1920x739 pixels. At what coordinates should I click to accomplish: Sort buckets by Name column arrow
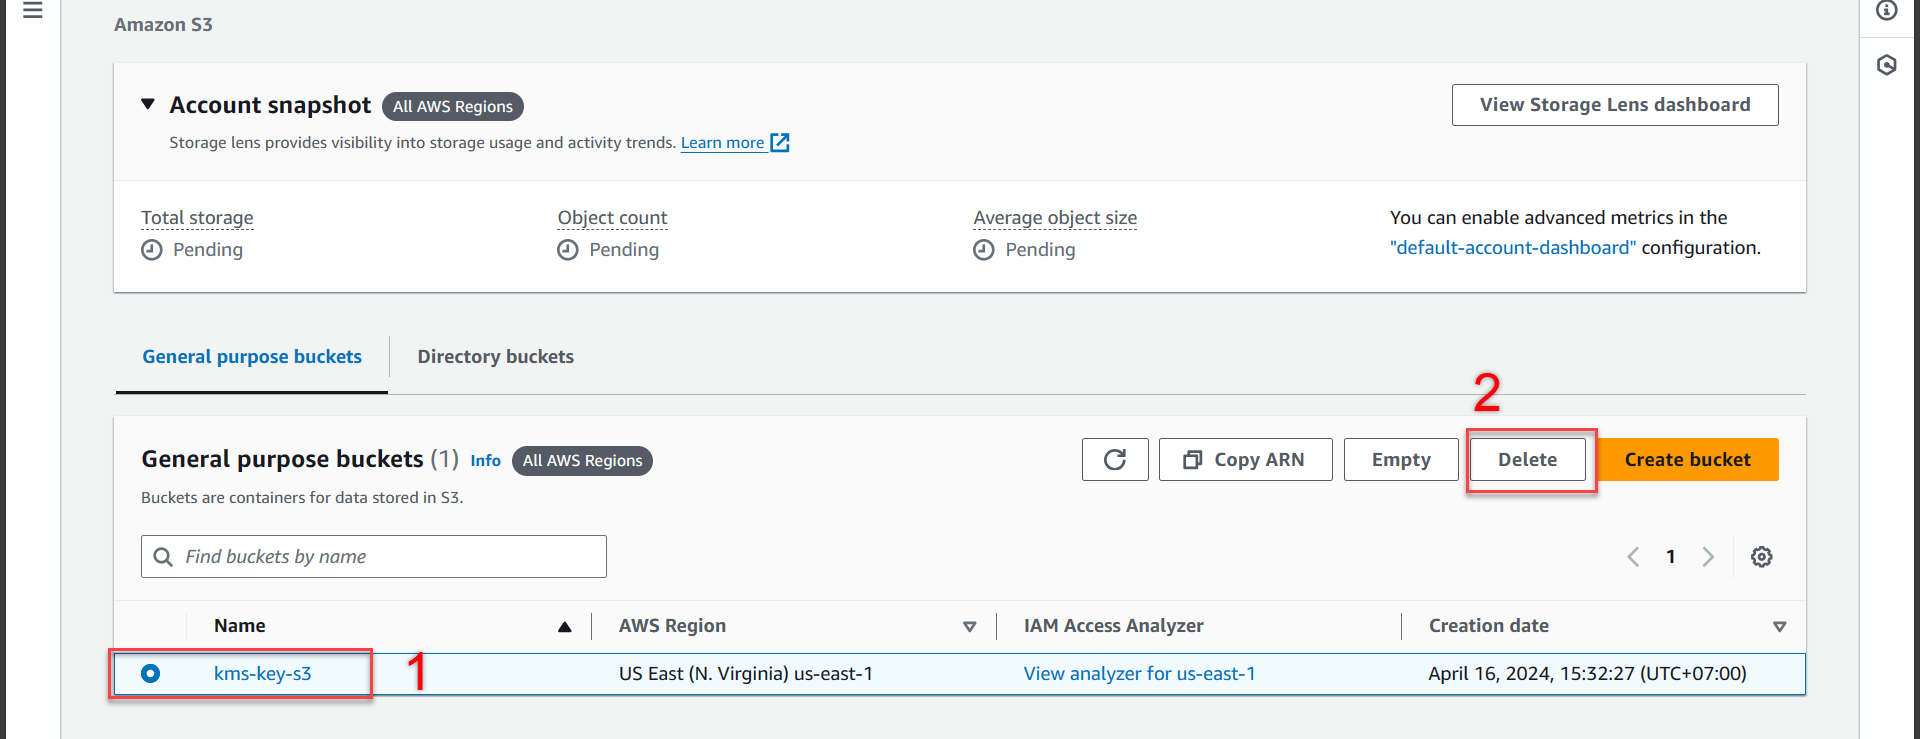coord(565,627)
